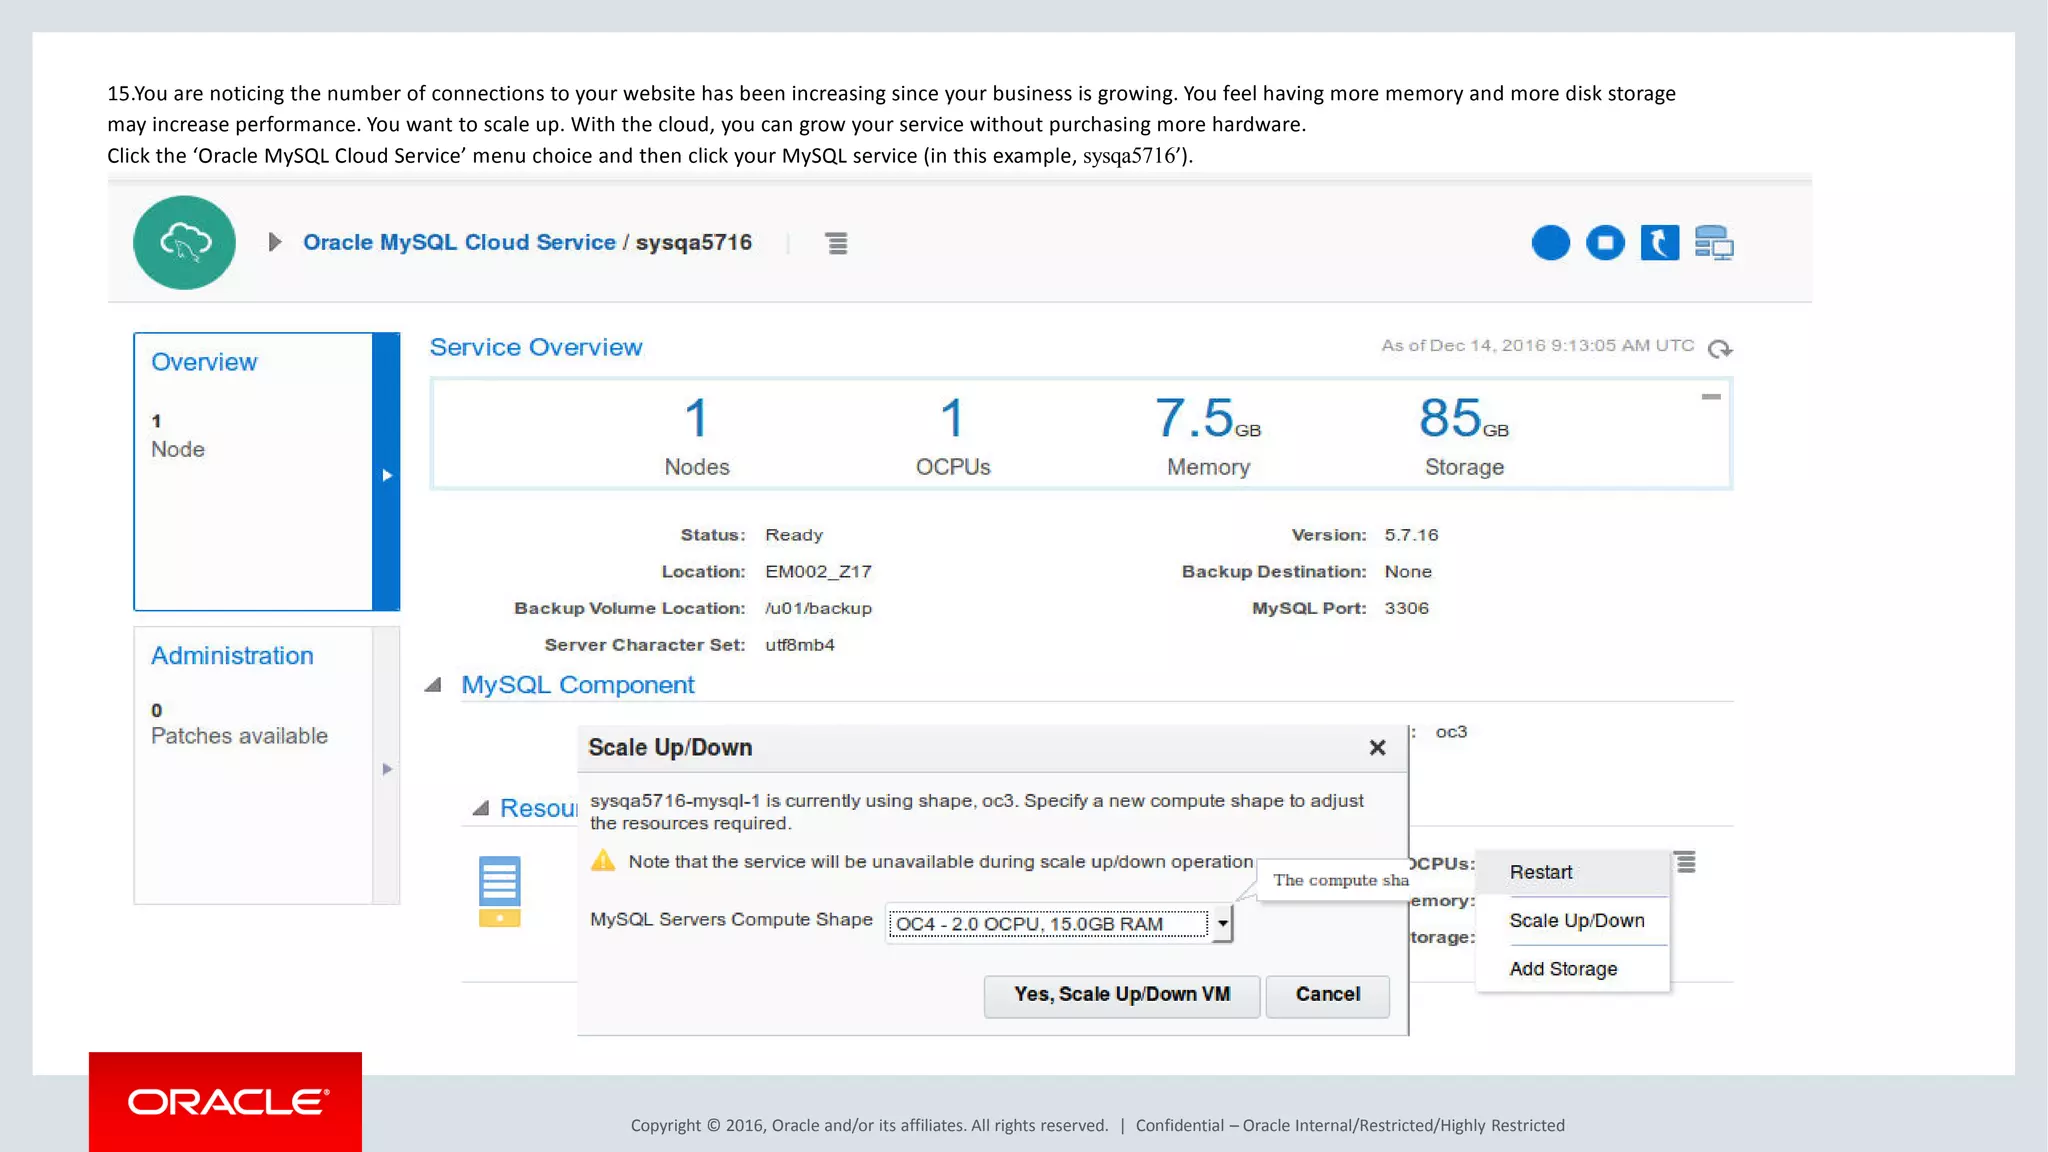Close the Scale Up/Down dialog
Screen dimensions: 2048x1152
tap(1377, 748)
